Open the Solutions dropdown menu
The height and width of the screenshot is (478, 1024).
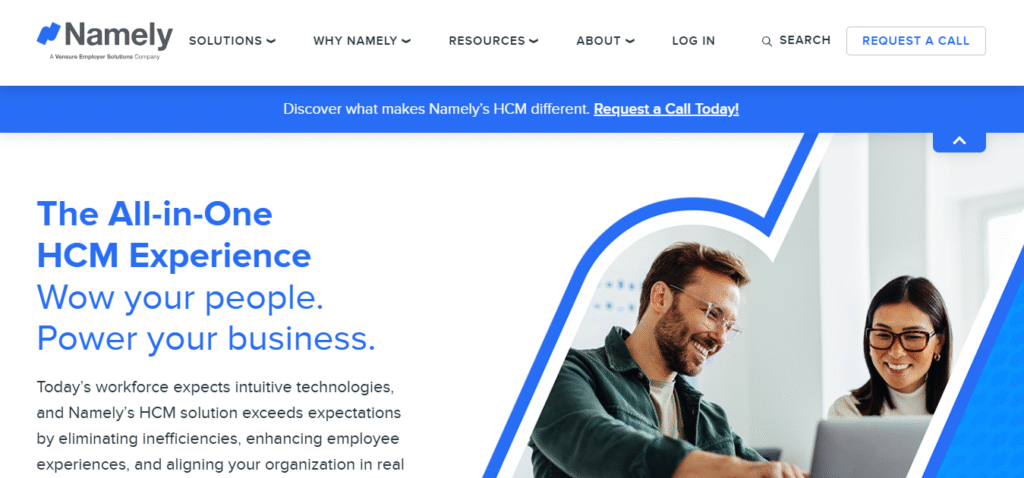point(232,40)
